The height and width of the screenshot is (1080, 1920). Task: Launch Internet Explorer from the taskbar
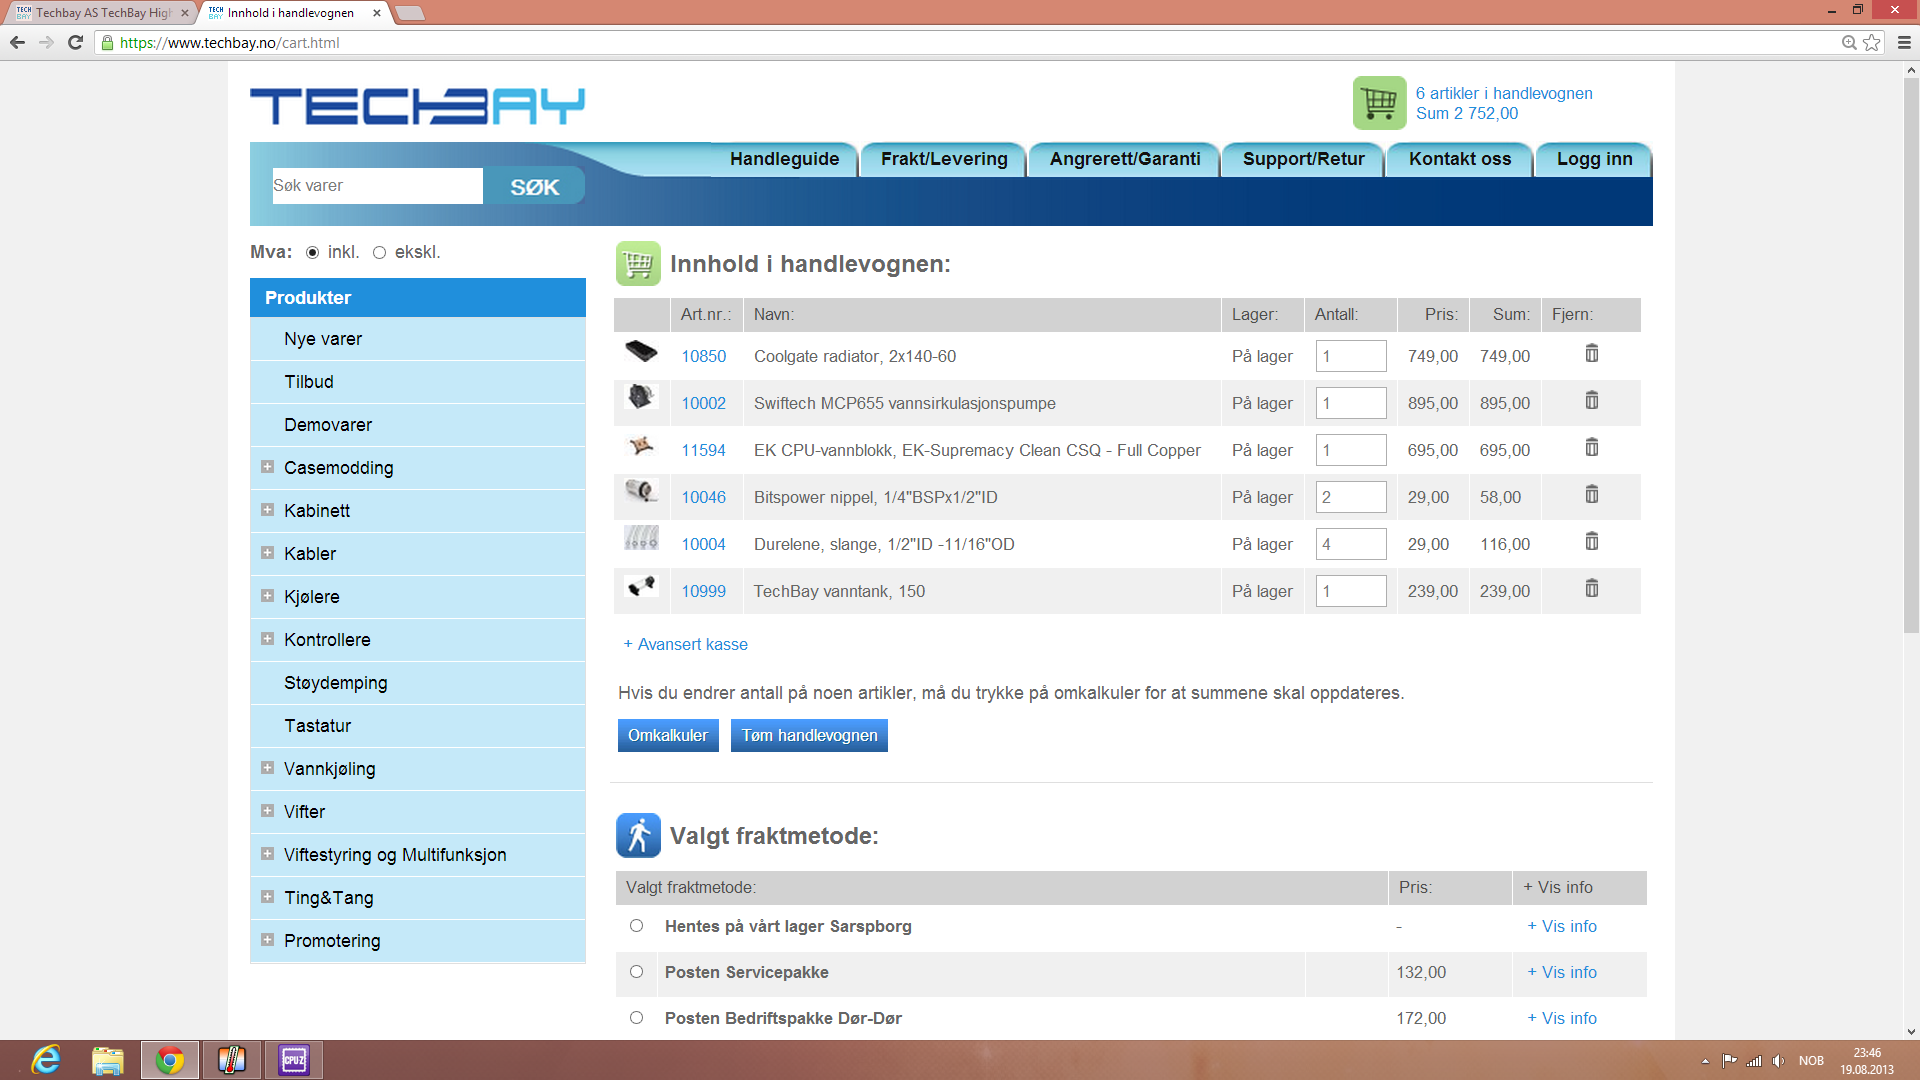pos(46,1060)
